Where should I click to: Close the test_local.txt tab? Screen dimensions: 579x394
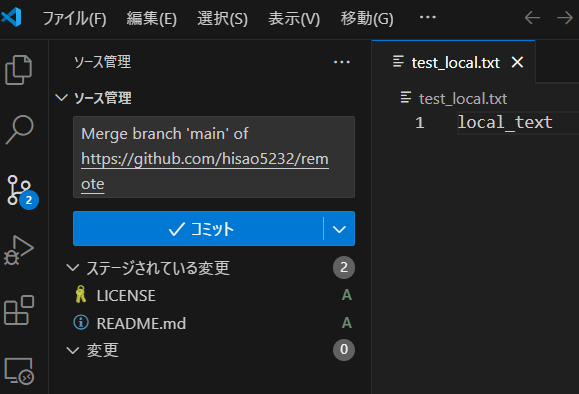(517, 62)
